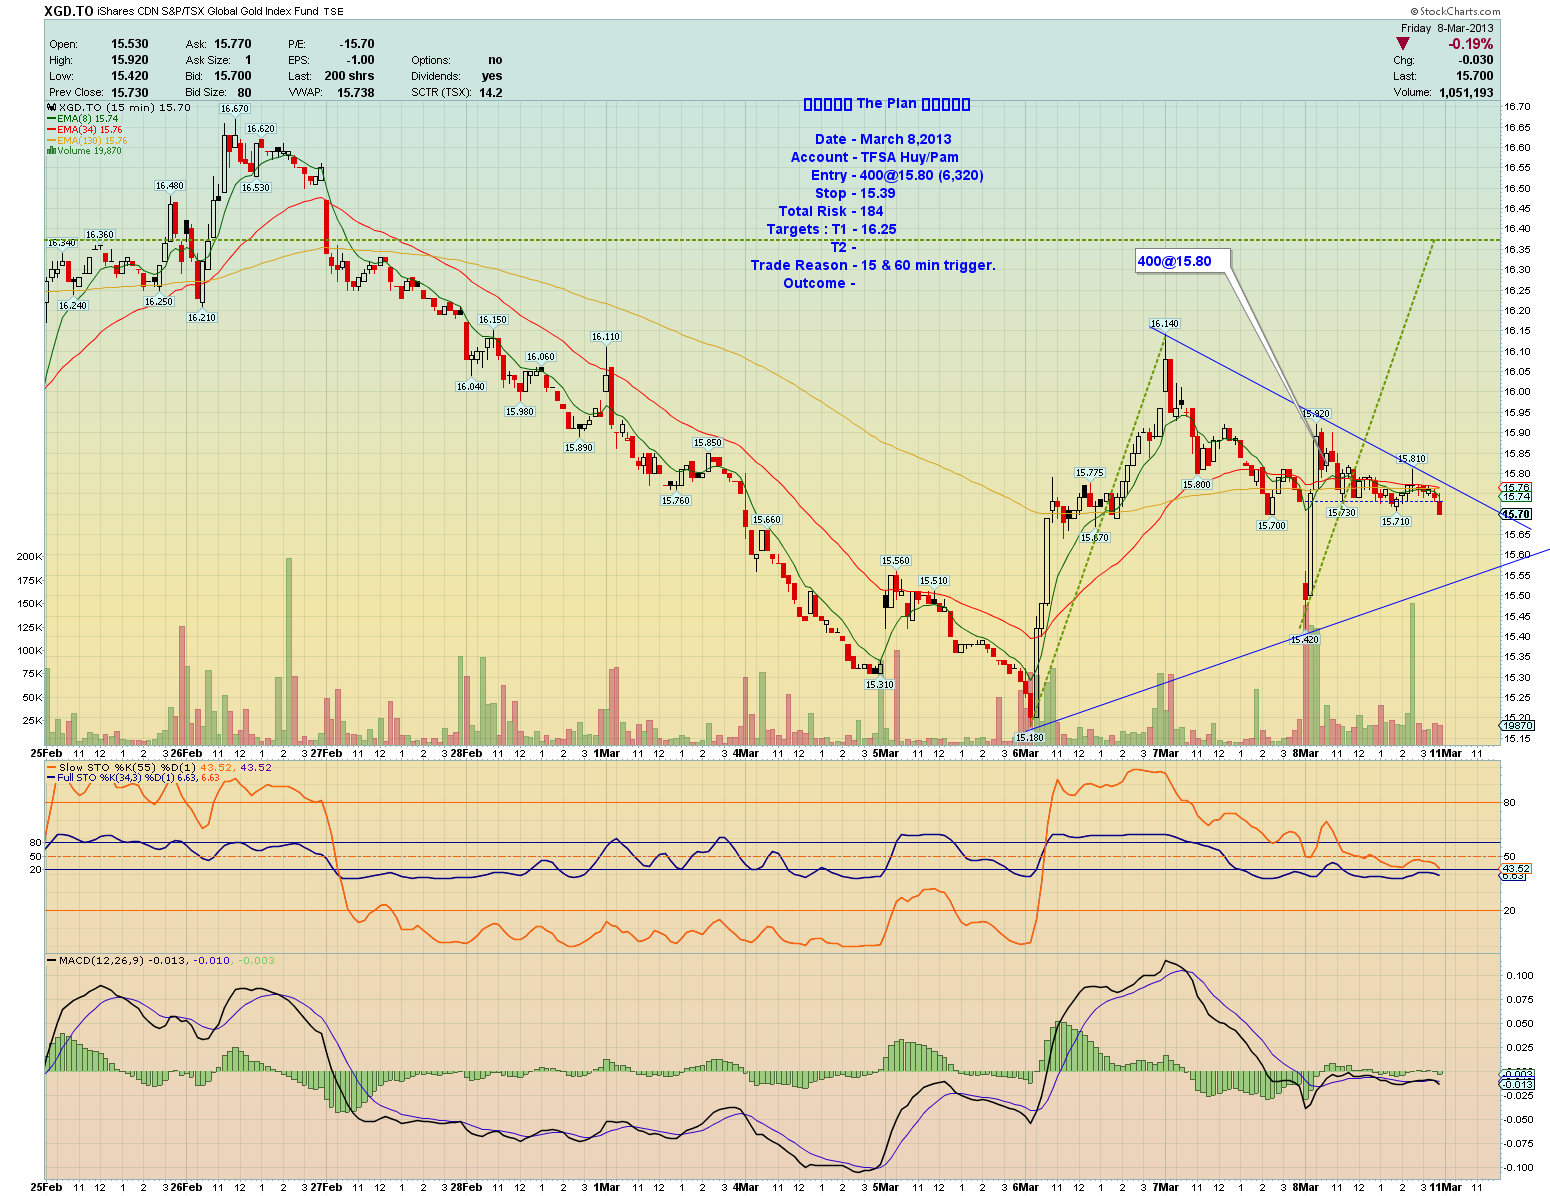Click the Volume value 1,051,193
The width and height of the screenshot is (1550, 1196).
click(1466, 92)
